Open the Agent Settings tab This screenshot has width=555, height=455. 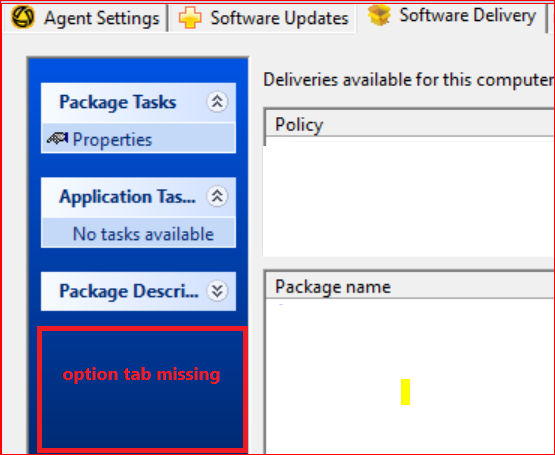[85, 18]
